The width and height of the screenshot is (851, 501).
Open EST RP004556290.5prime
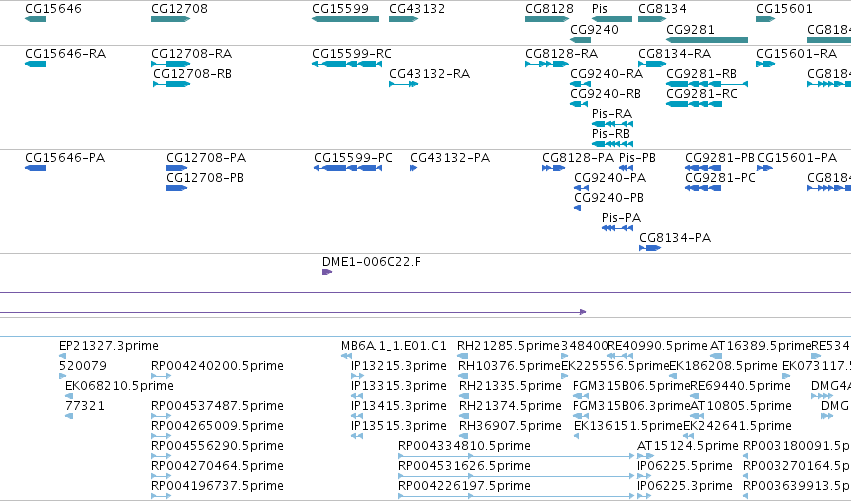(x=217, y=446)
